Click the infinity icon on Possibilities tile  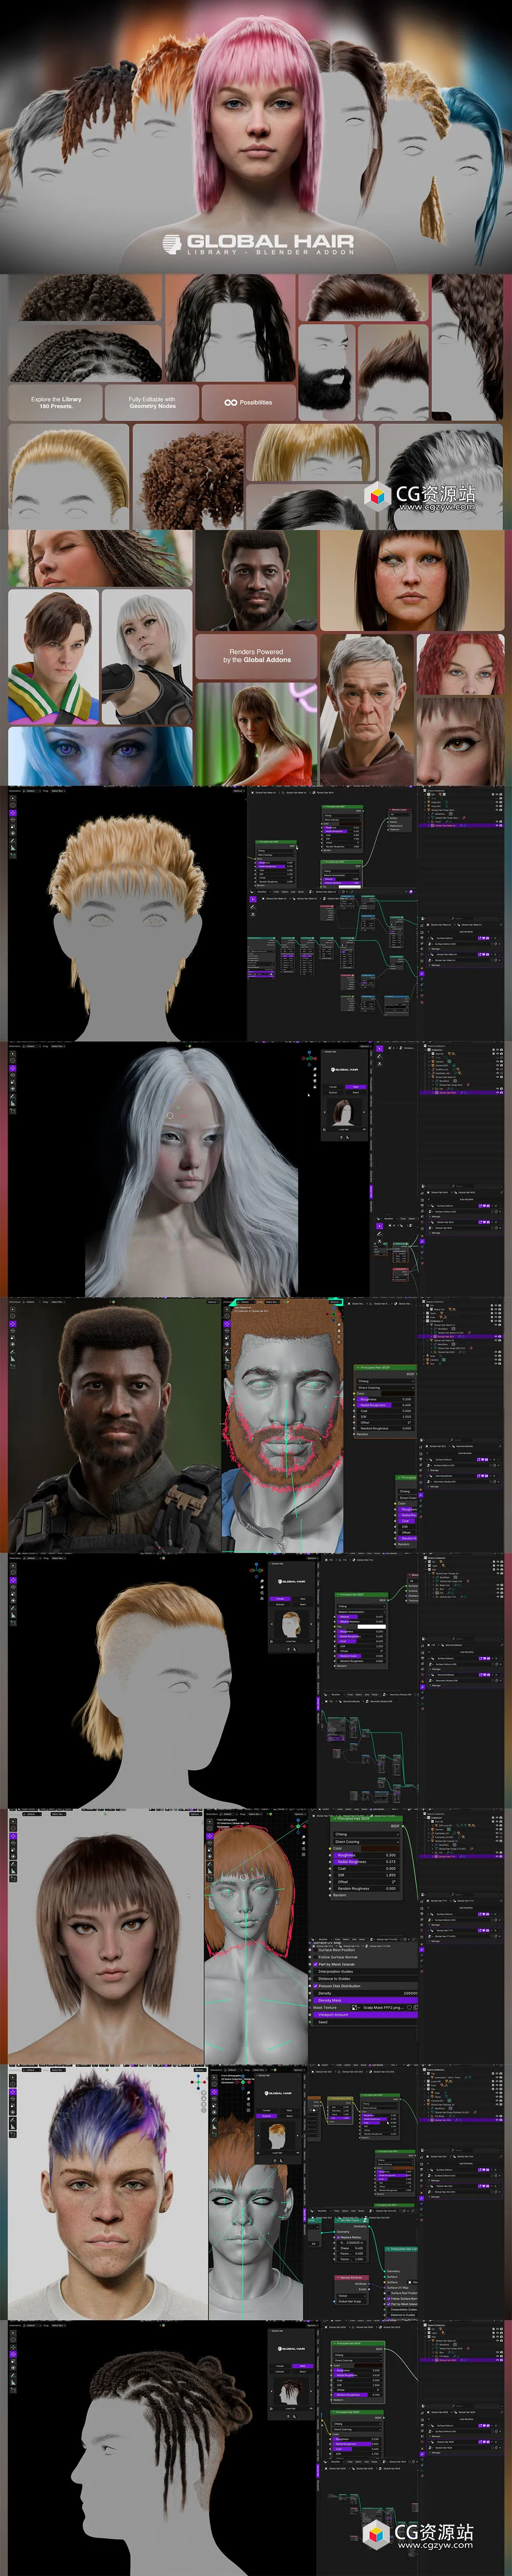click(x=231, y=403)
